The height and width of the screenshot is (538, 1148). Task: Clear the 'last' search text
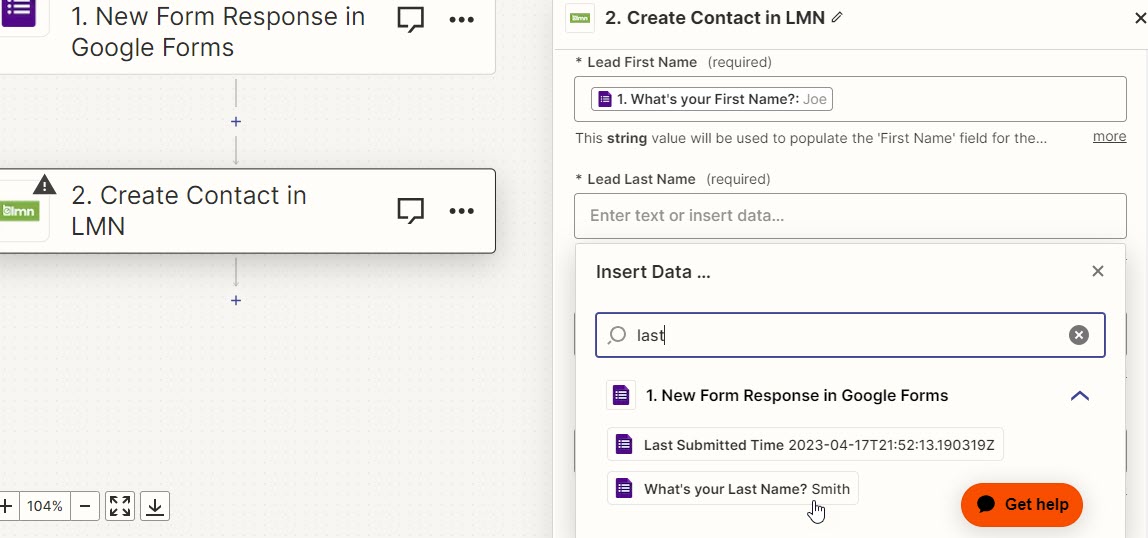click(x=1078, y=335)
